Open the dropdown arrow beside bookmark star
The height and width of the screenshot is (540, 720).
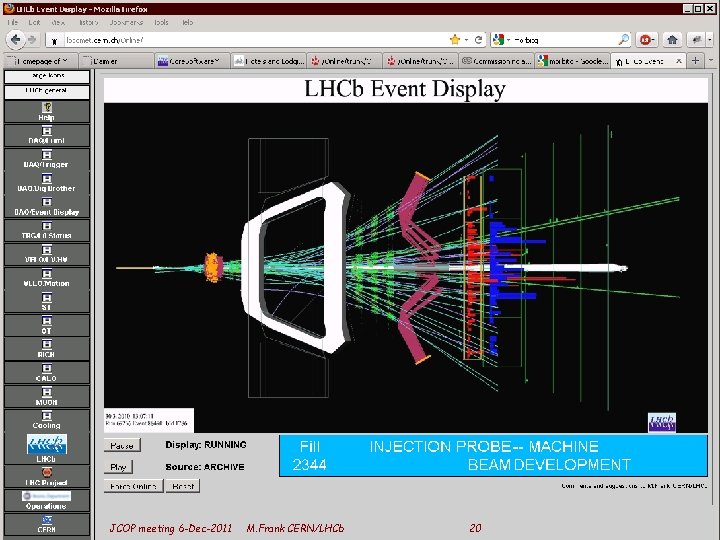point(466,40)
